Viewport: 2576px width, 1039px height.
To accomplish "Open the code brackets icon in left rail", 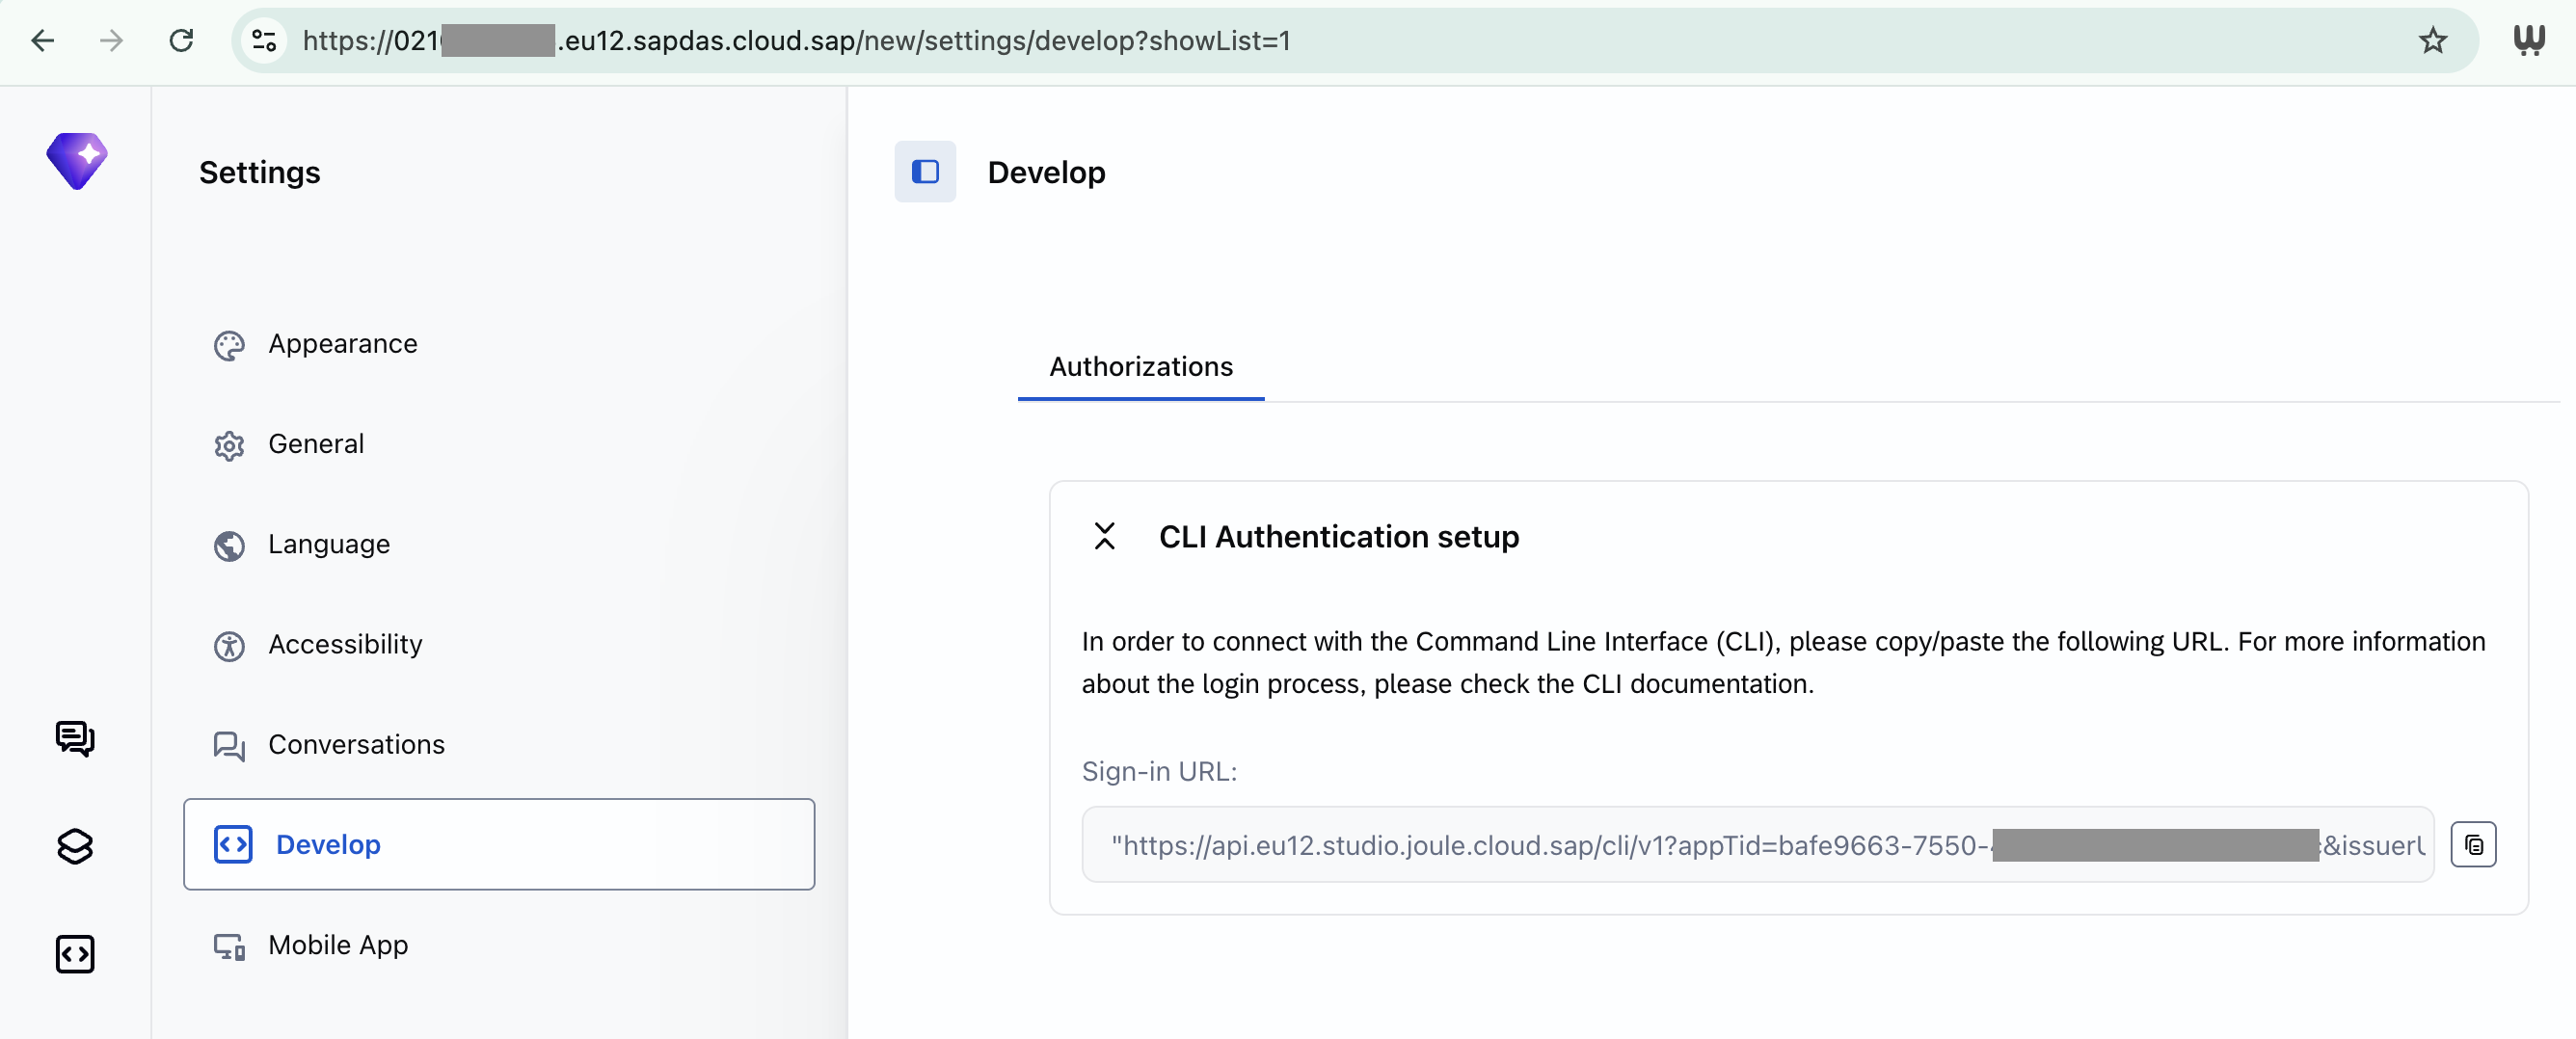I will coord(75,954).
